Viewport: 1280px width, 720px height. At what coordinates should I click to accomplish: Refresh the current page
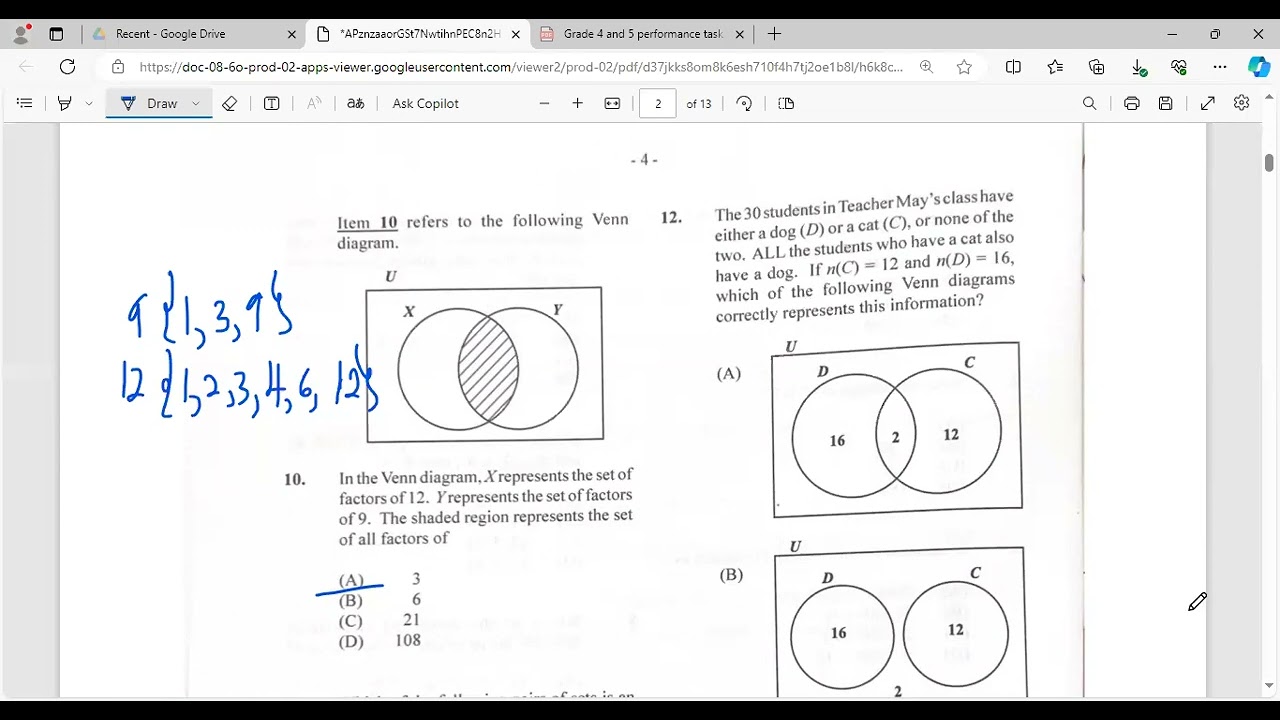[68, 67]
